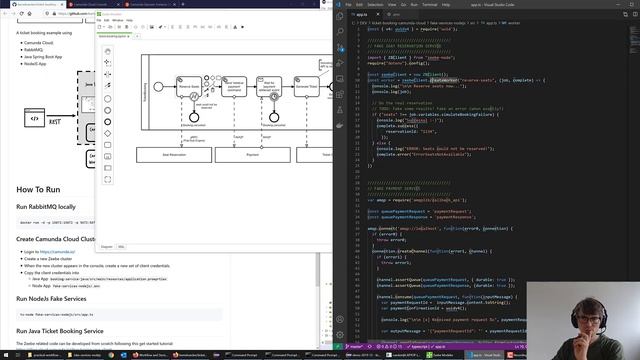Export diagram as image in modeler toolbar
640x360 pixels.
click(152, 27)
